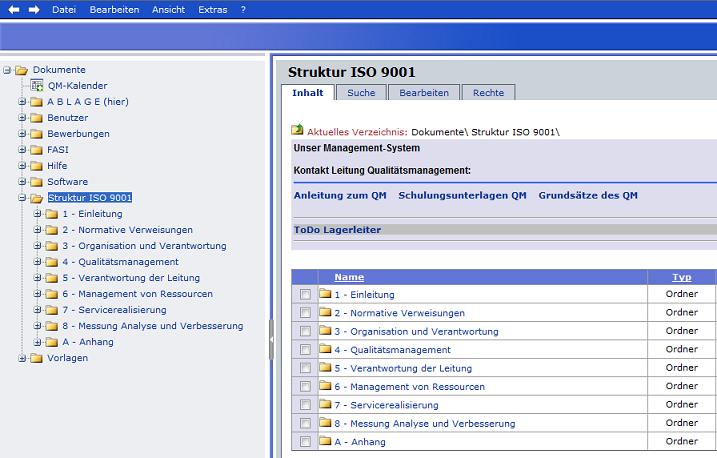Image resolution: width=717 pixels, height=458 pixels.
Task: Open the Bearbeiten menu in menu bar
Action: (114, 9)
